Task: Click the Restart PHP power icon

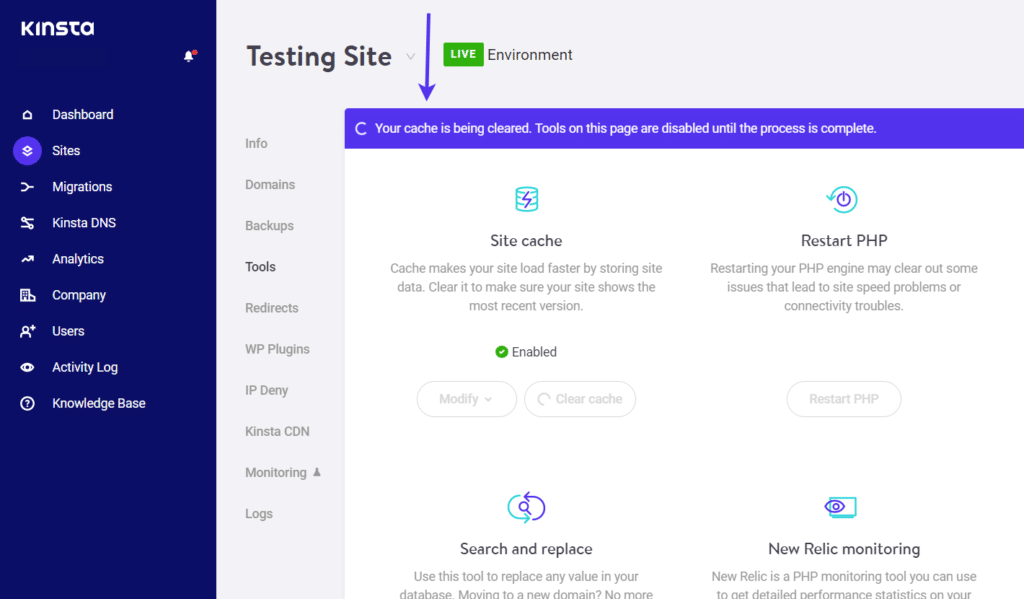Action: pyautogui.click(x=843, y=199)
